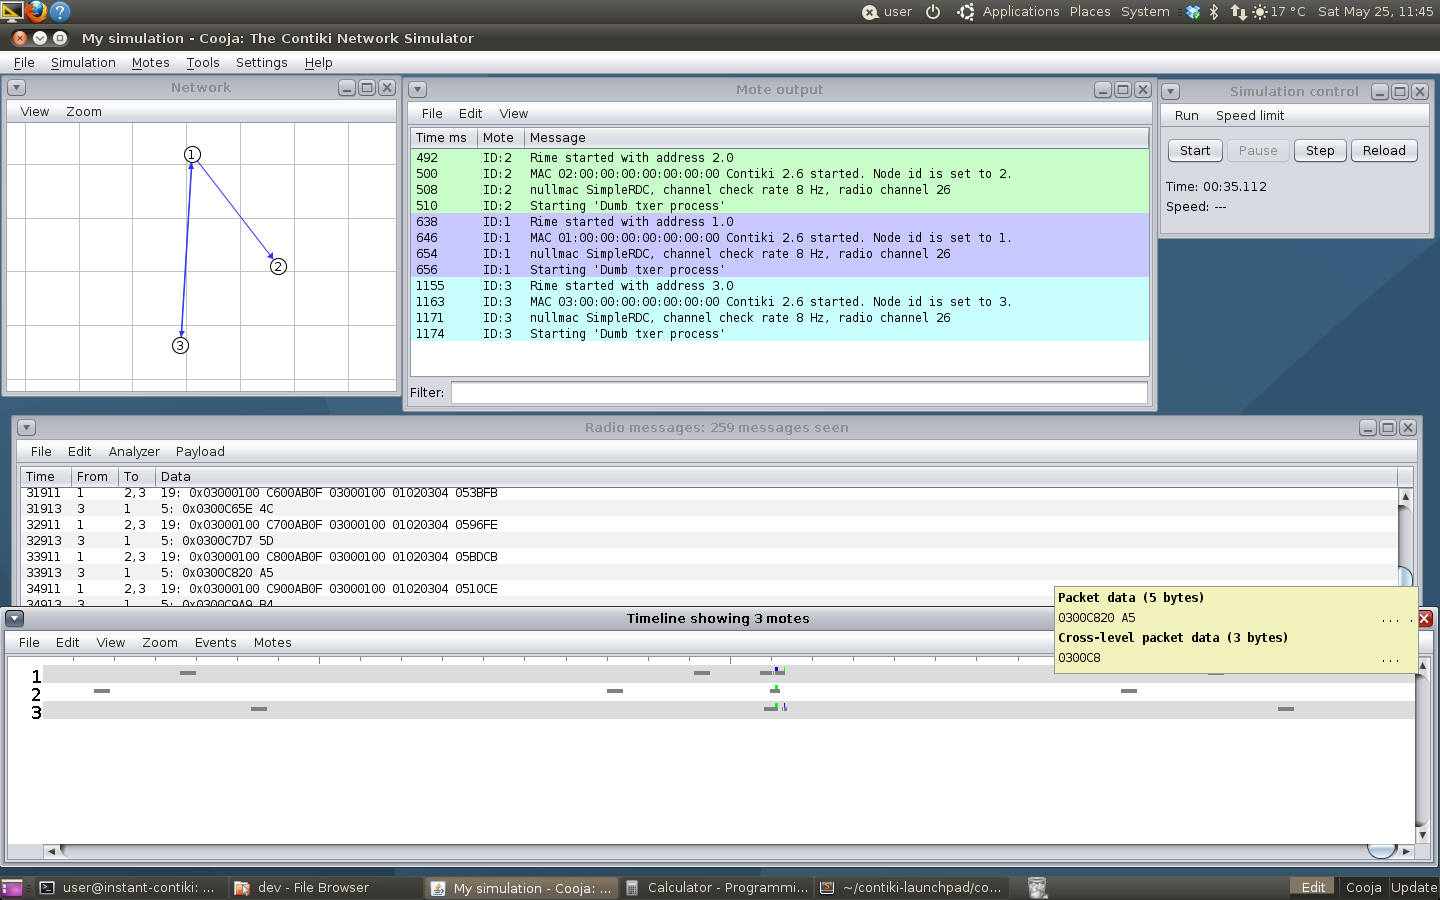Image resolution: width=1440 pixels, height=900 pixels.
Task: Click the Update label in bottom panel
Action: point(1414,888)
